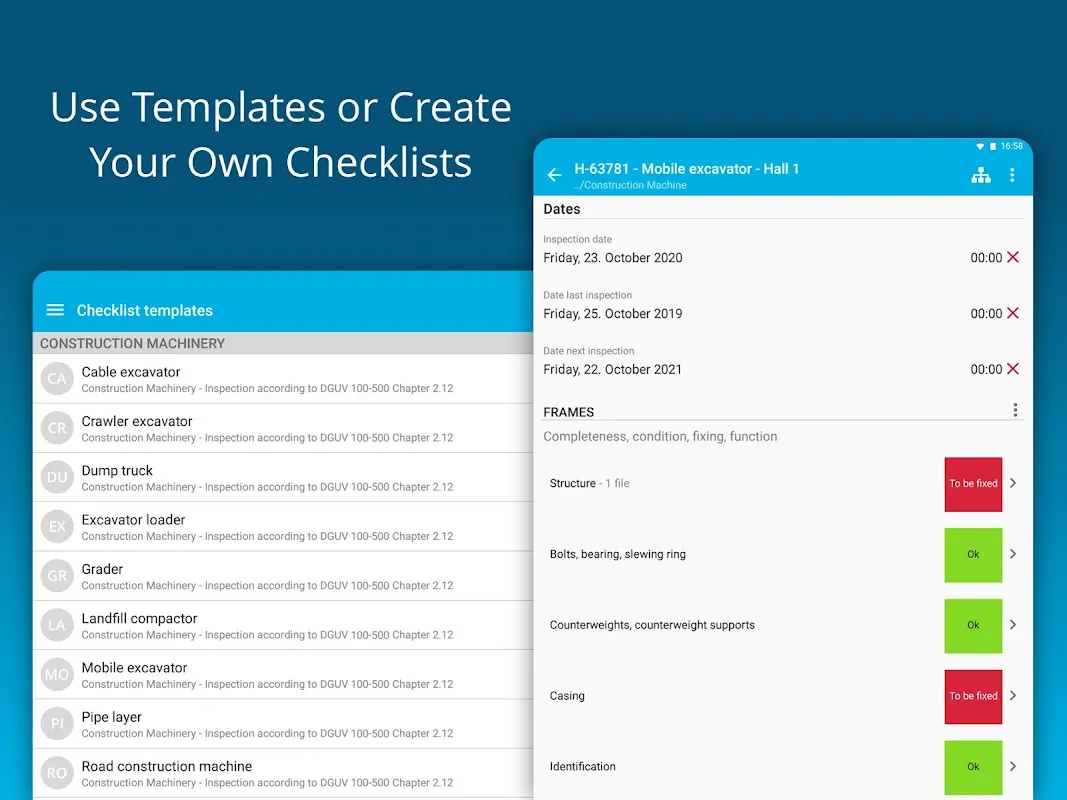Open the overflow menu in the inspection header
The height and width of the screenshot is (800, 1067).
1012,176
